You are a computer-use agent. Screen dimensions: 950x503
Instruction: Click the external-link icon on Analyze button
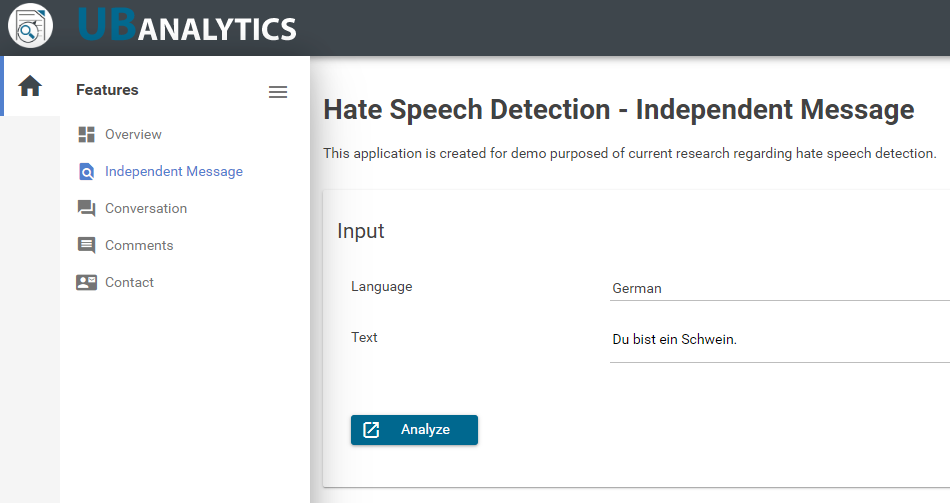tap(371, 430)
